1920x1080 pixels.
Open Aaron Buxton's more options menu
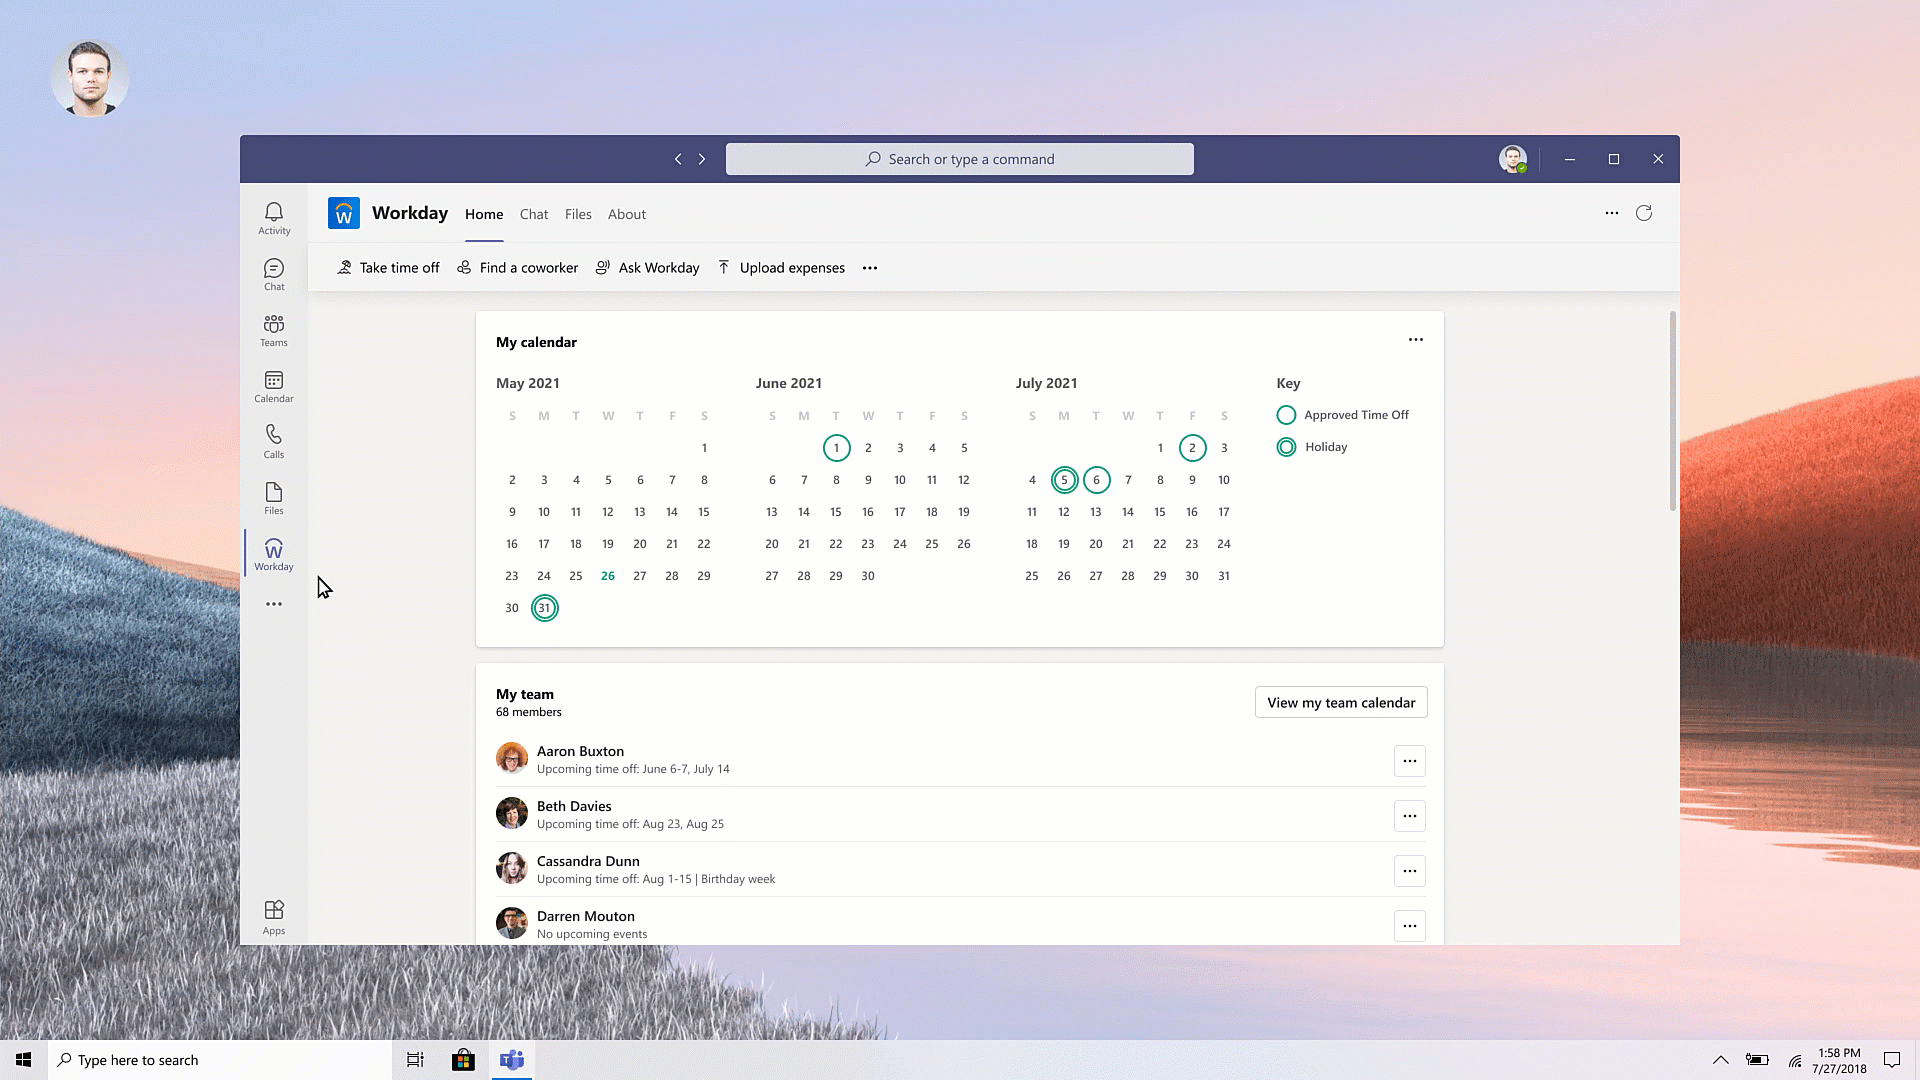pos(1410,761)
